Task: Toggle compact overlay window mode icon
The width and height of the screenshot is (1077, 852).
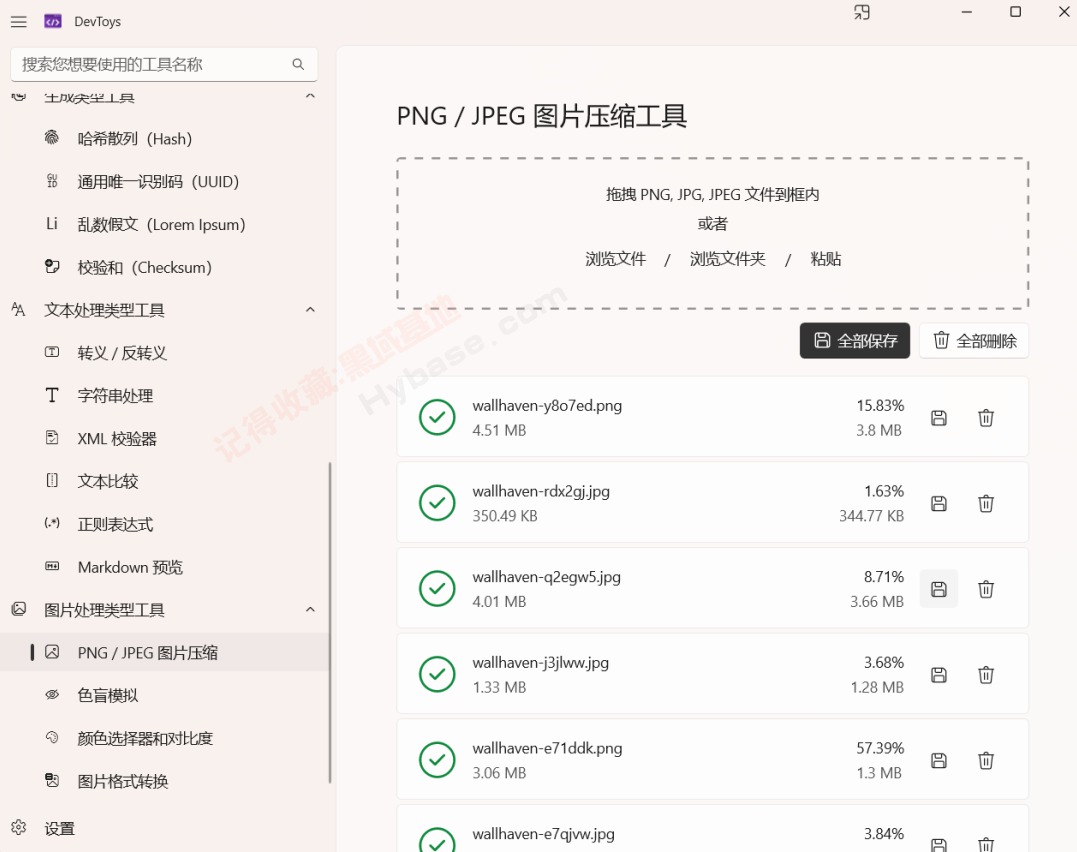Action: click(x=861, y=12)
